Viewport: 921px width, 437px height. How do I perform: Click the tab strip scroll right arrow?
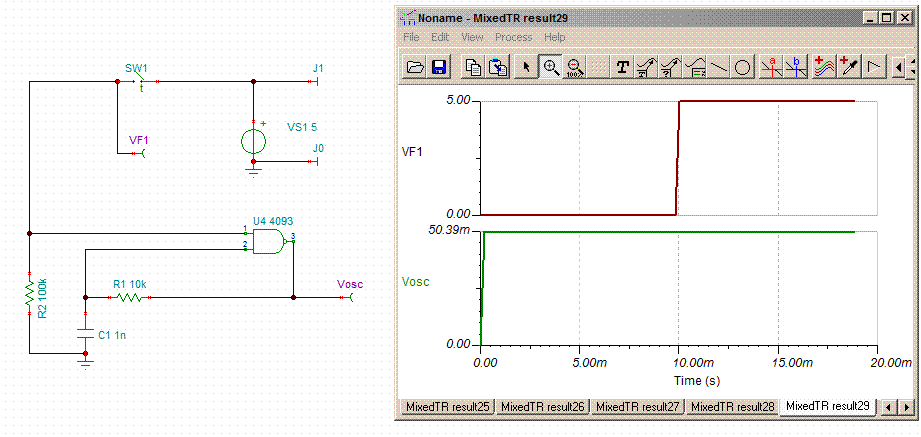[907, 406]
